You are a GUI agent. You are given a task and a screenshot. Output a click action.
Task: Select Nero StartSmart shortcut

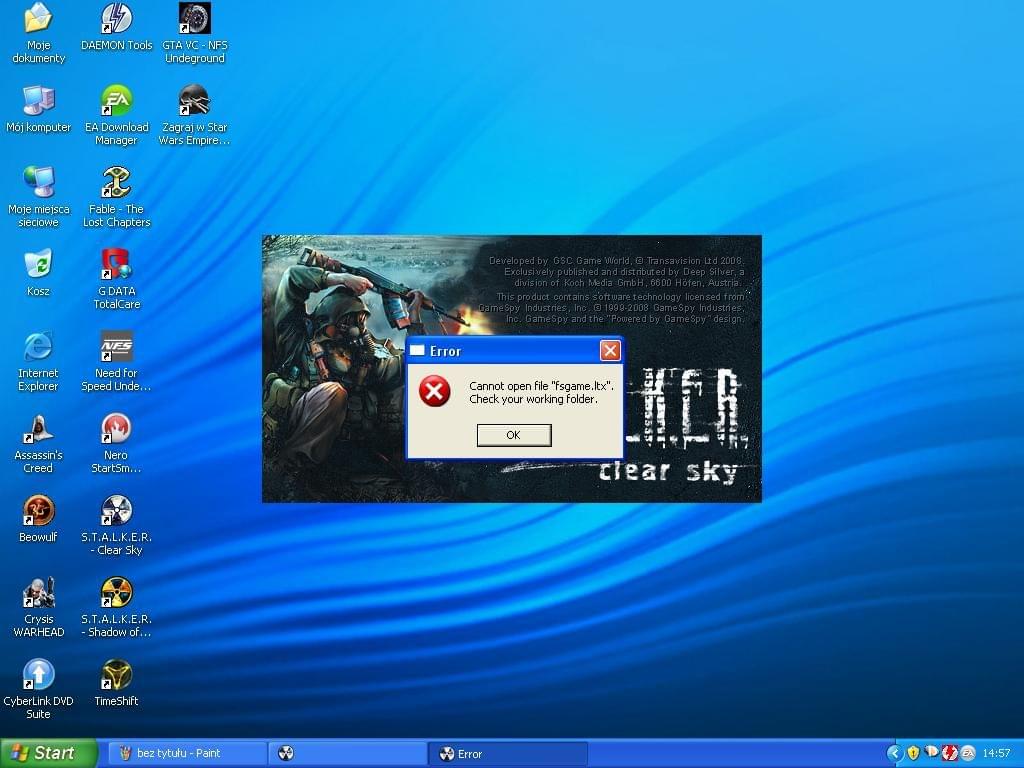(x=116, y=443)
